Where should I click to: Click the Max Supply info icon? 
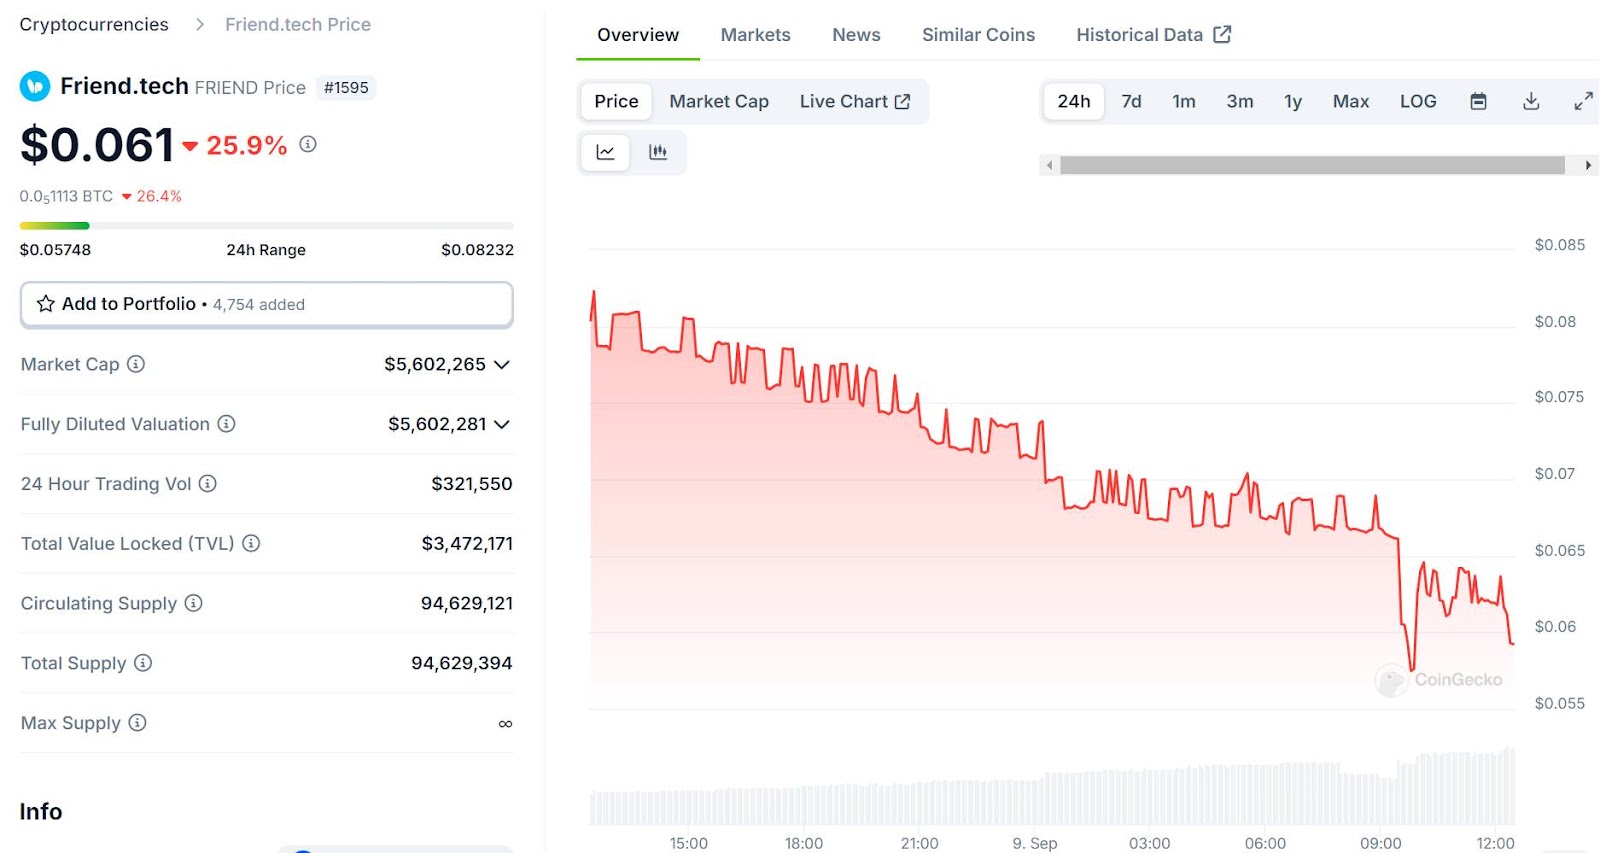click(x=138, y=723)
